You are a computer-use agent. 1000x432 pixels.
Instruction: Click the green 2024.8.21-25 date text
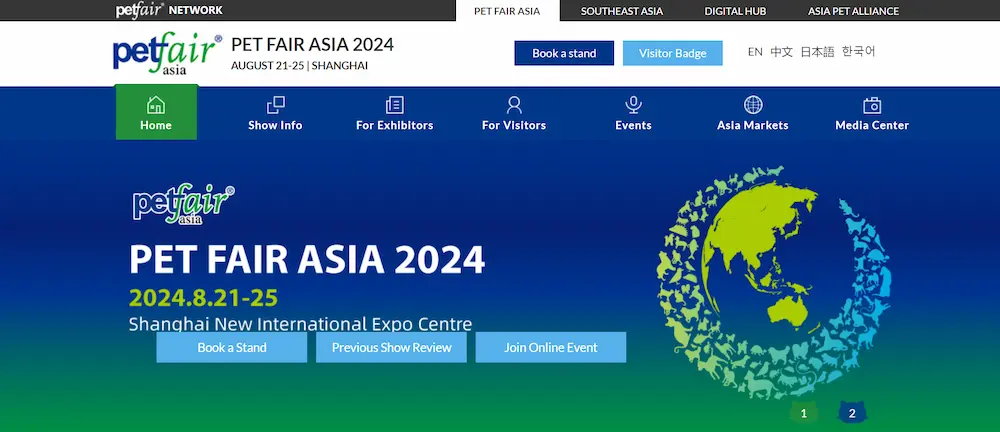(x=203, y=298)
